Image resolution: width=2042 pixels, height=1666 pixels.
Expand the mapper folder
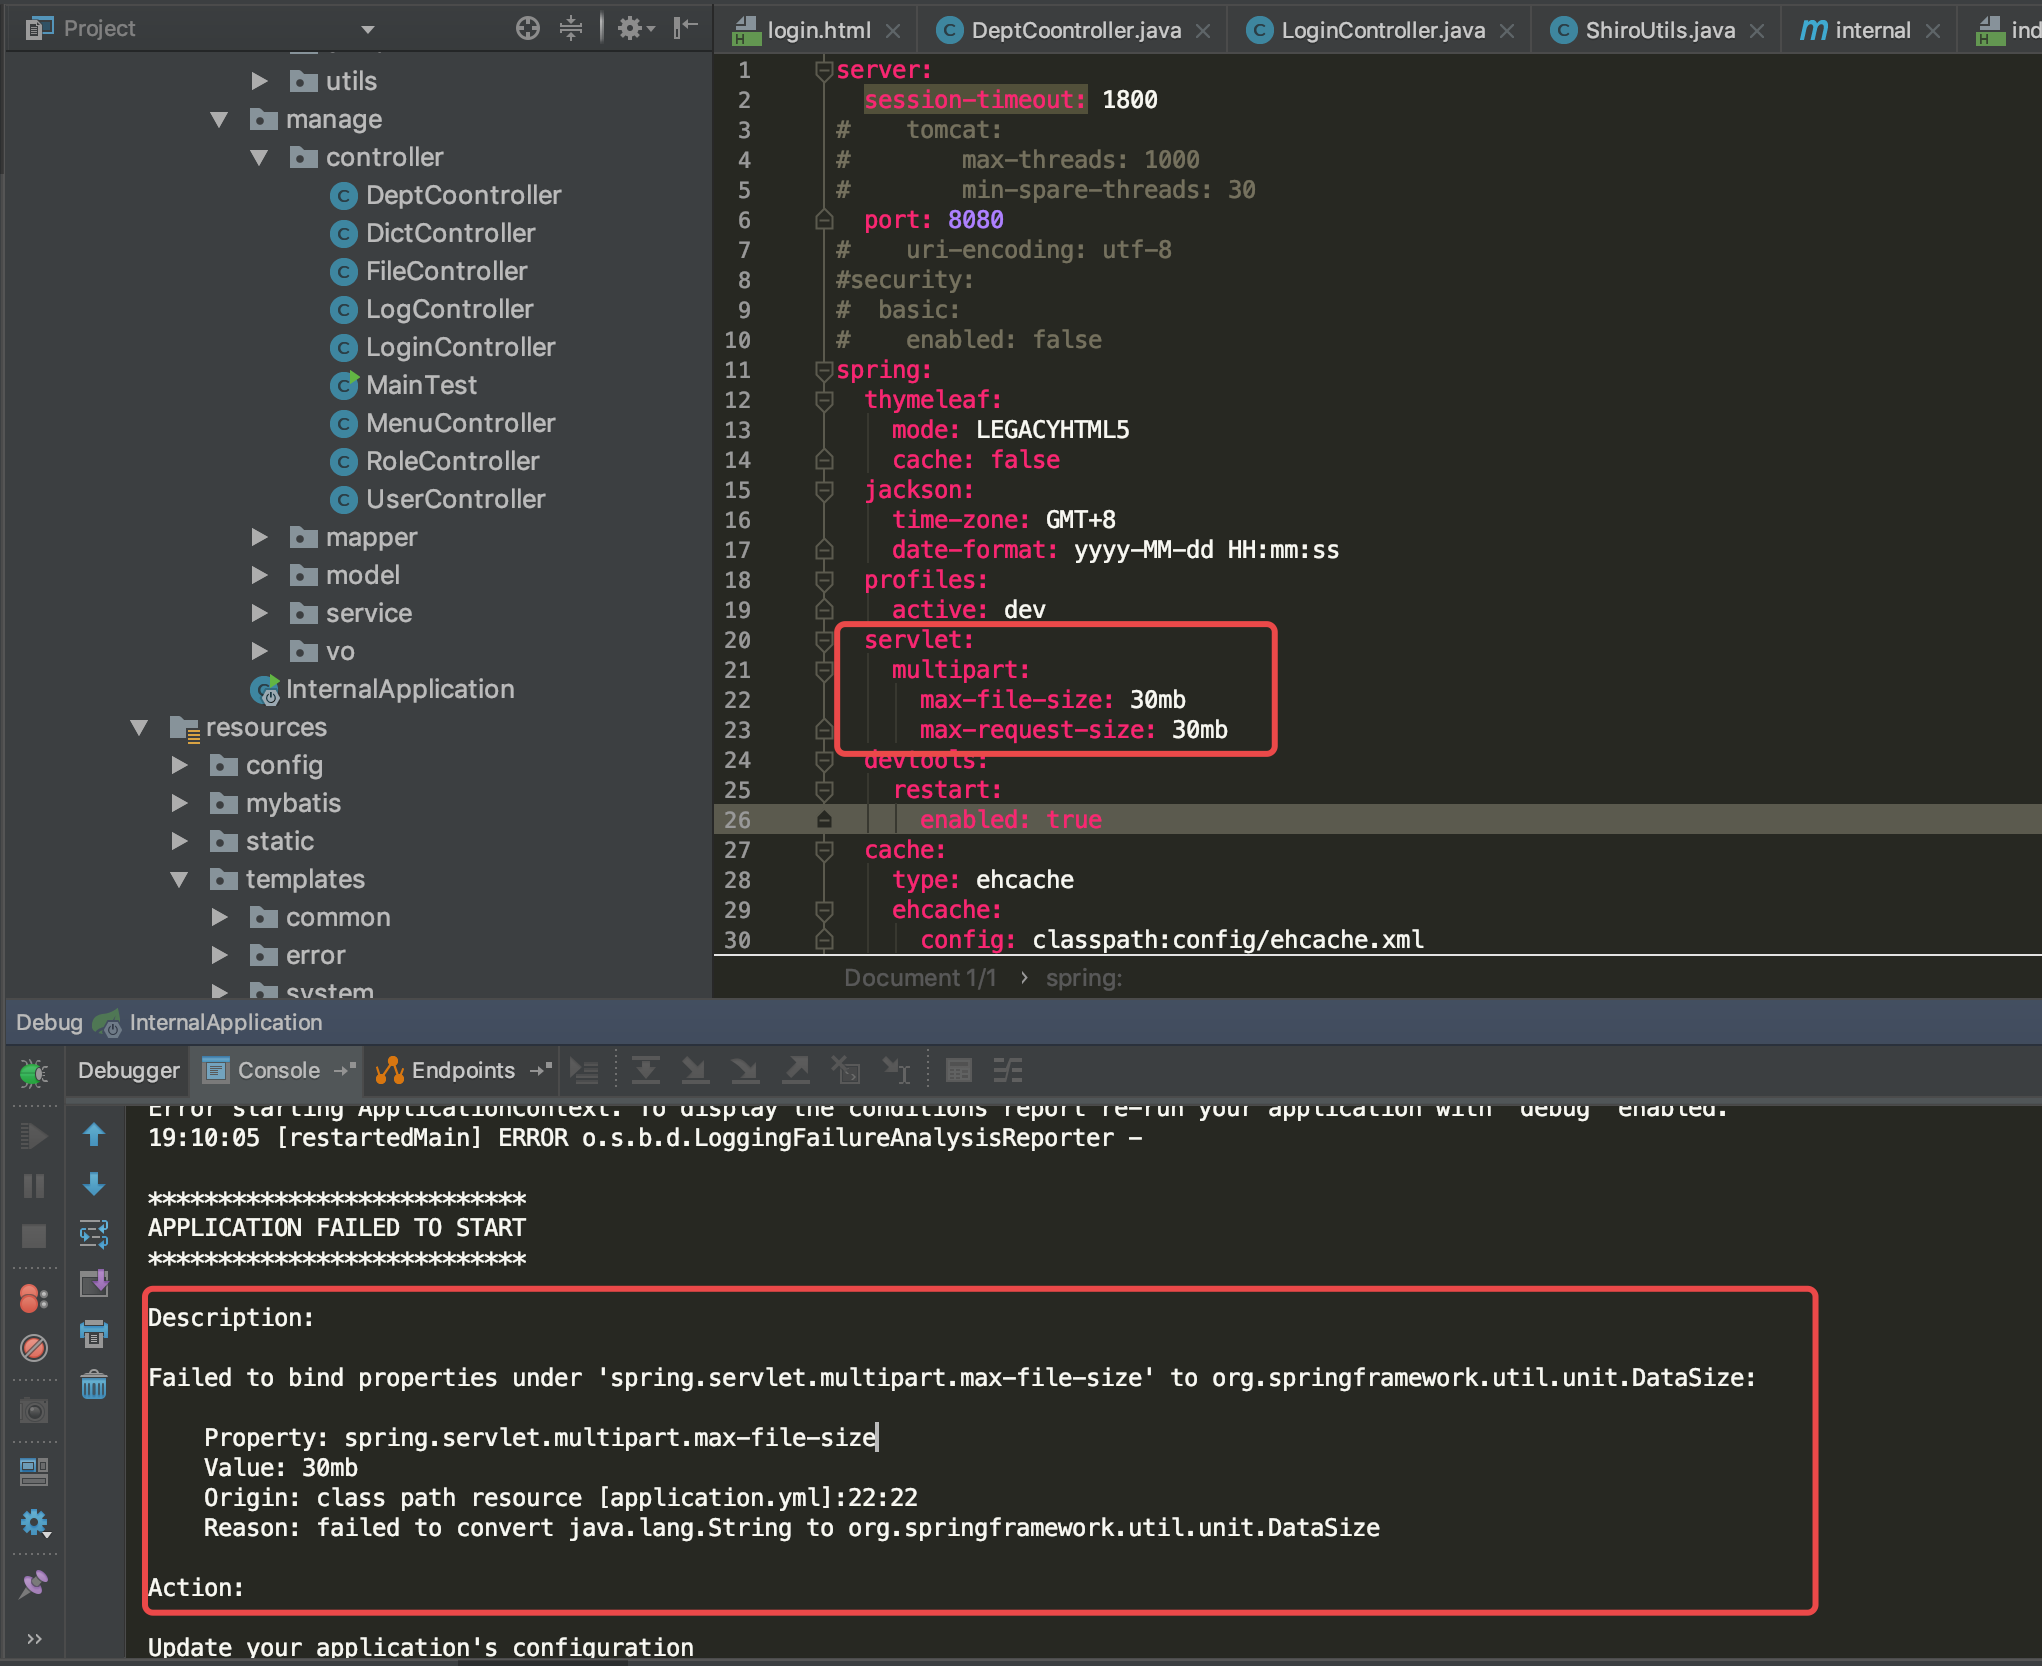click(x=261, y=537)
